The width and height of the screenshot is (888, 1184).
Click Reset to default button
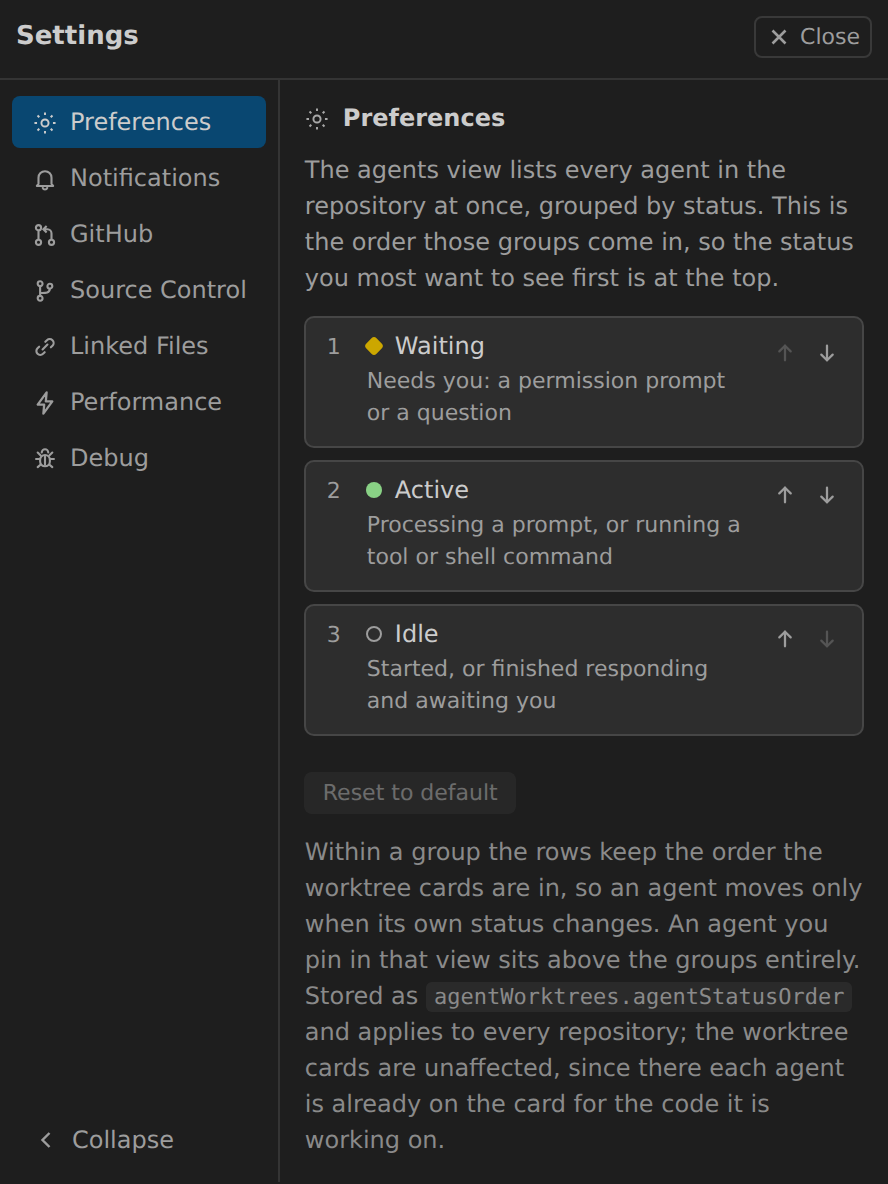tap(410, 793)
